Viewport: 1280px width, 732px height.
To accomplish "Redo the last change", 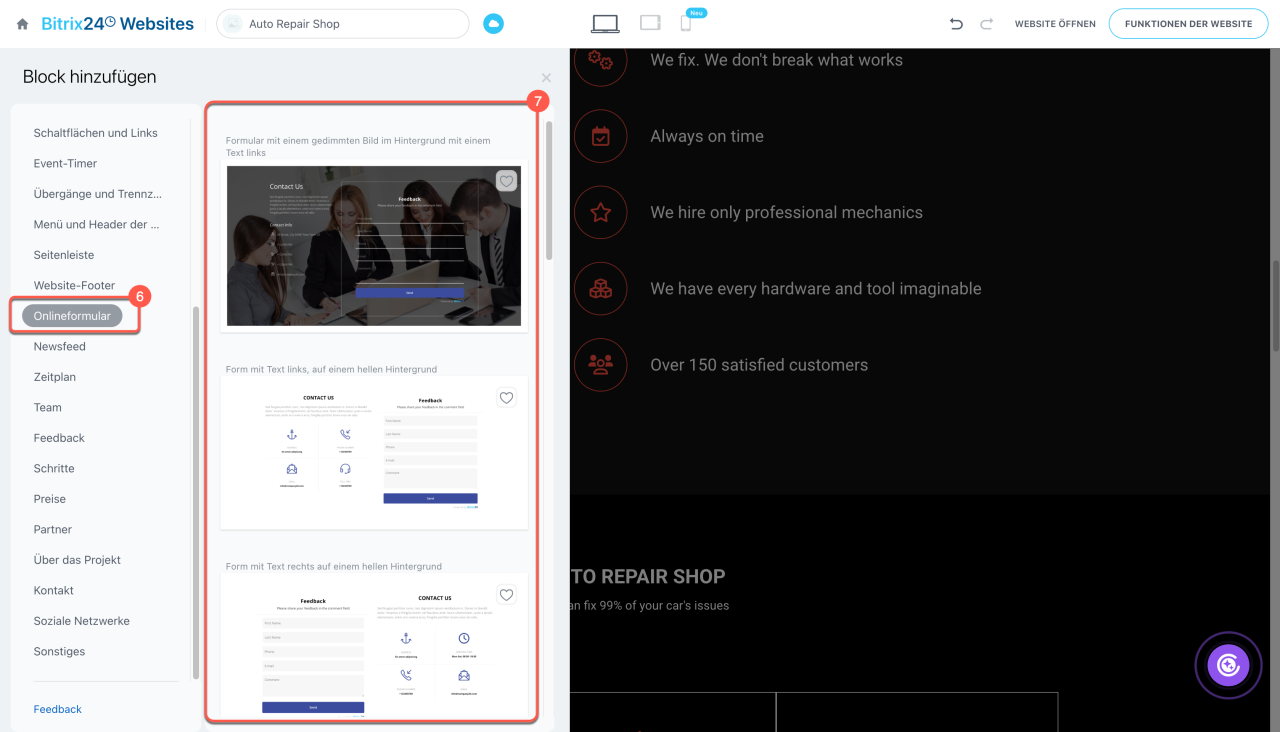I will [987, 24].
